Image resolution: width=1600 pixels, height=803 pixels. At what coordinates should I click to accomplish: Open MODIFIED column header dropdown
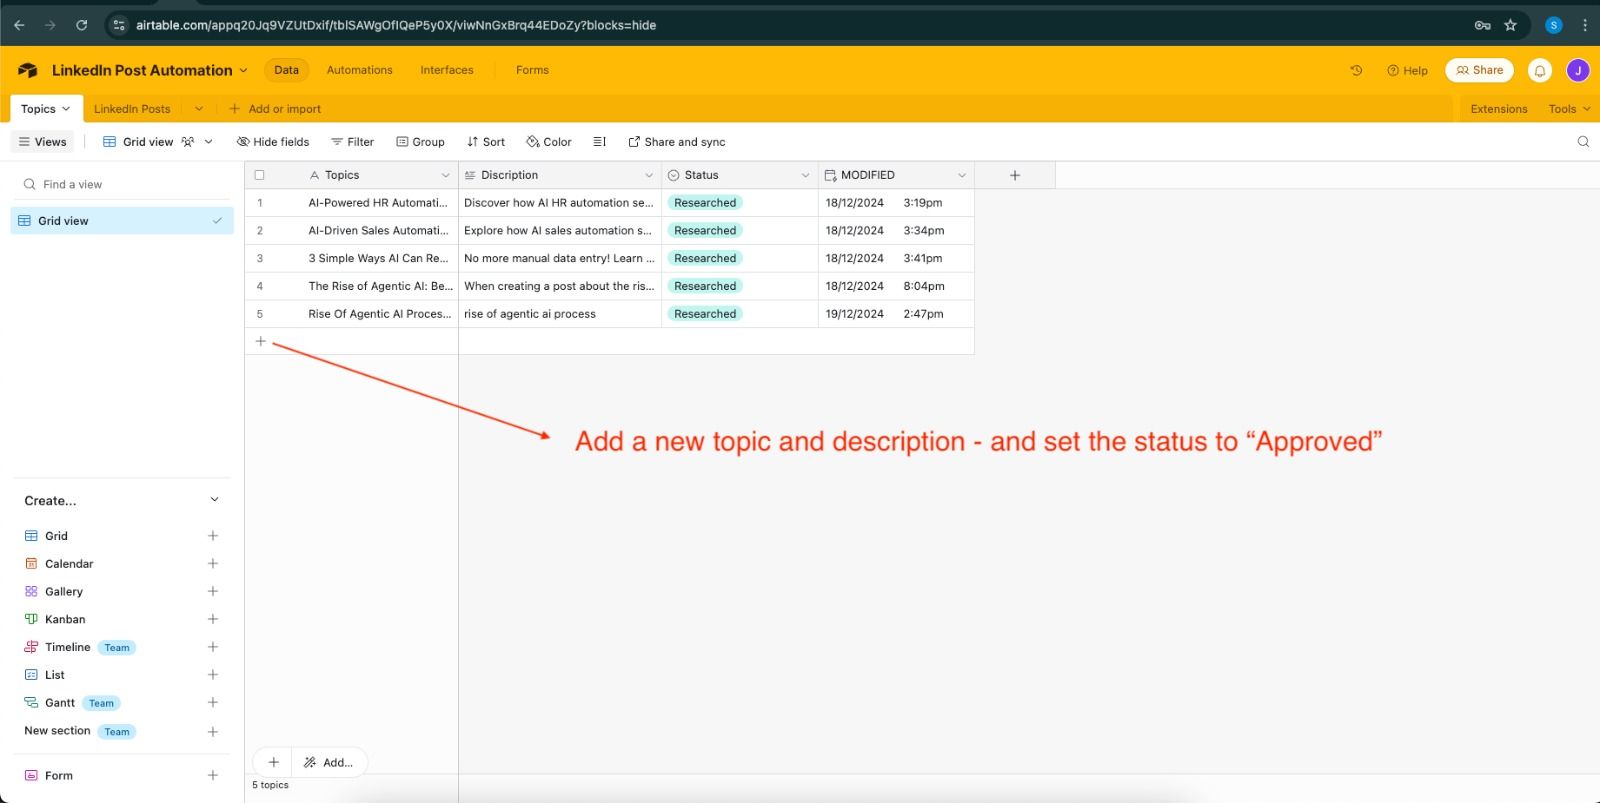(962, 175)
